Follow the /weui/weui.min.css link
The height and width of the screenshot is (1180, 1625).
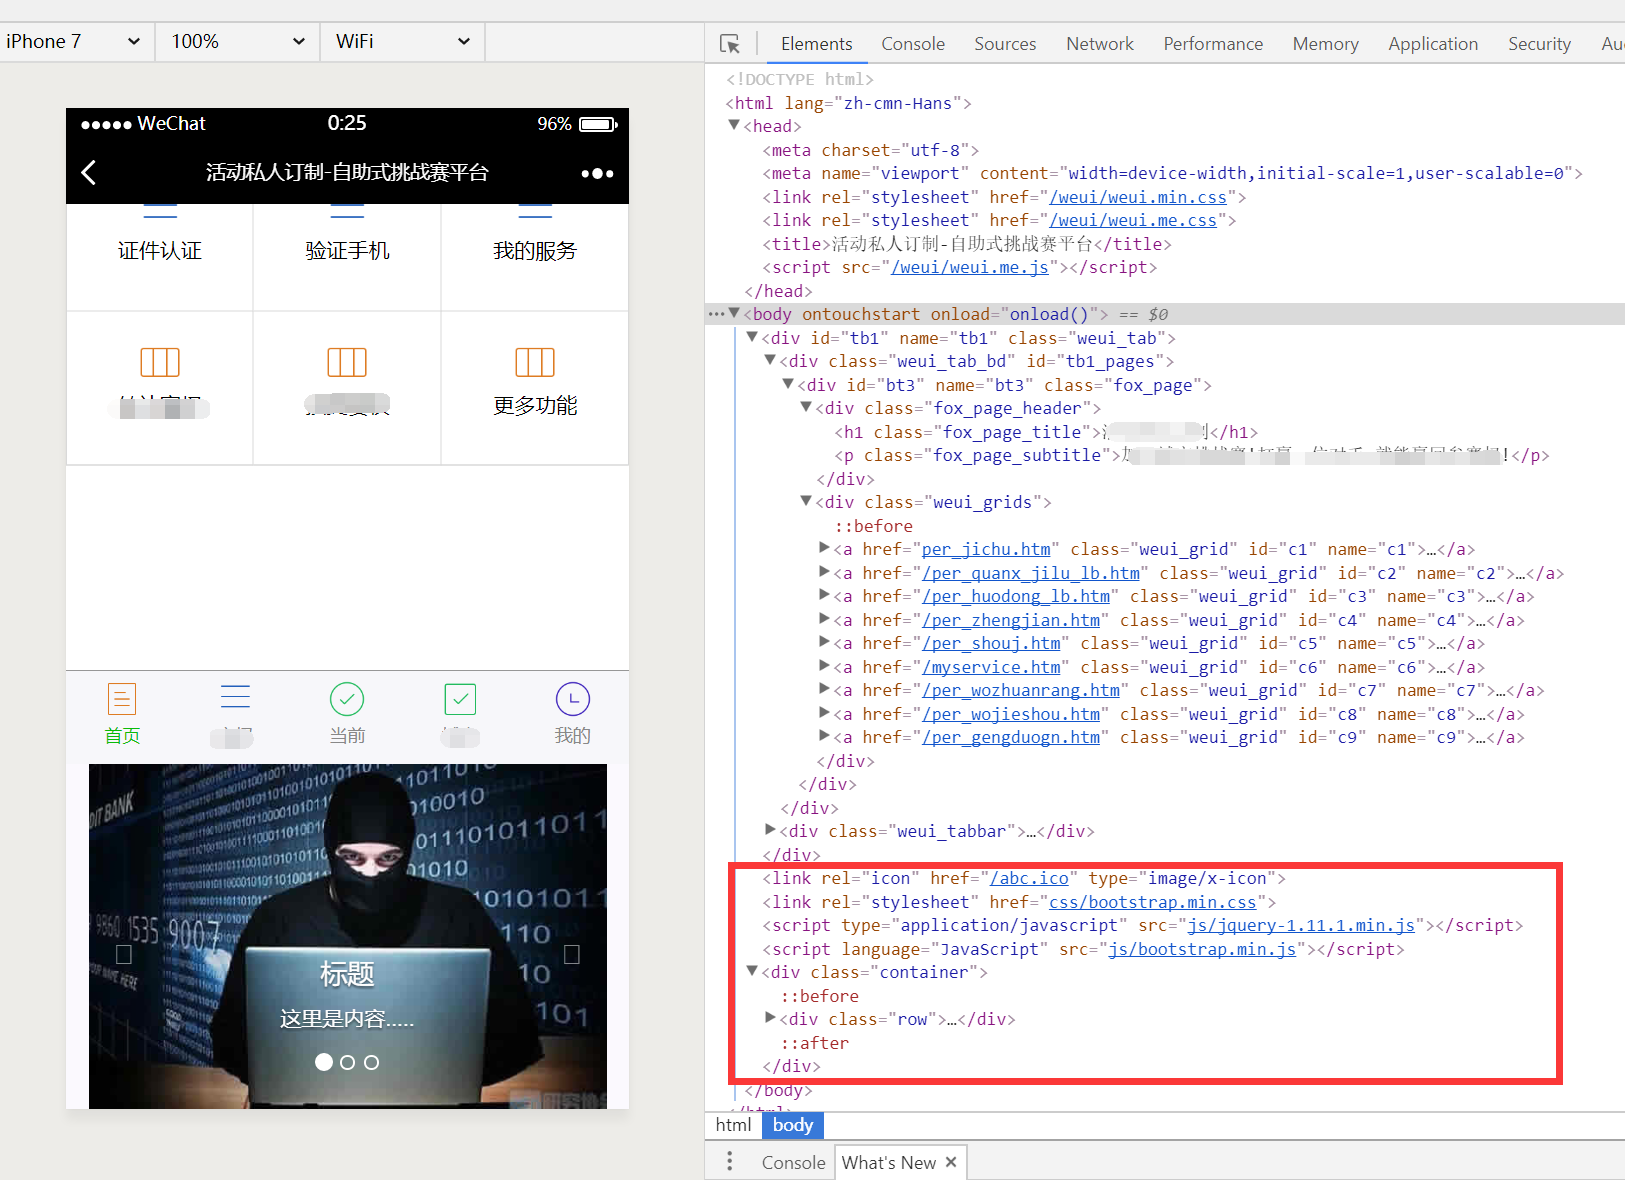click(x=1138, y=197)
